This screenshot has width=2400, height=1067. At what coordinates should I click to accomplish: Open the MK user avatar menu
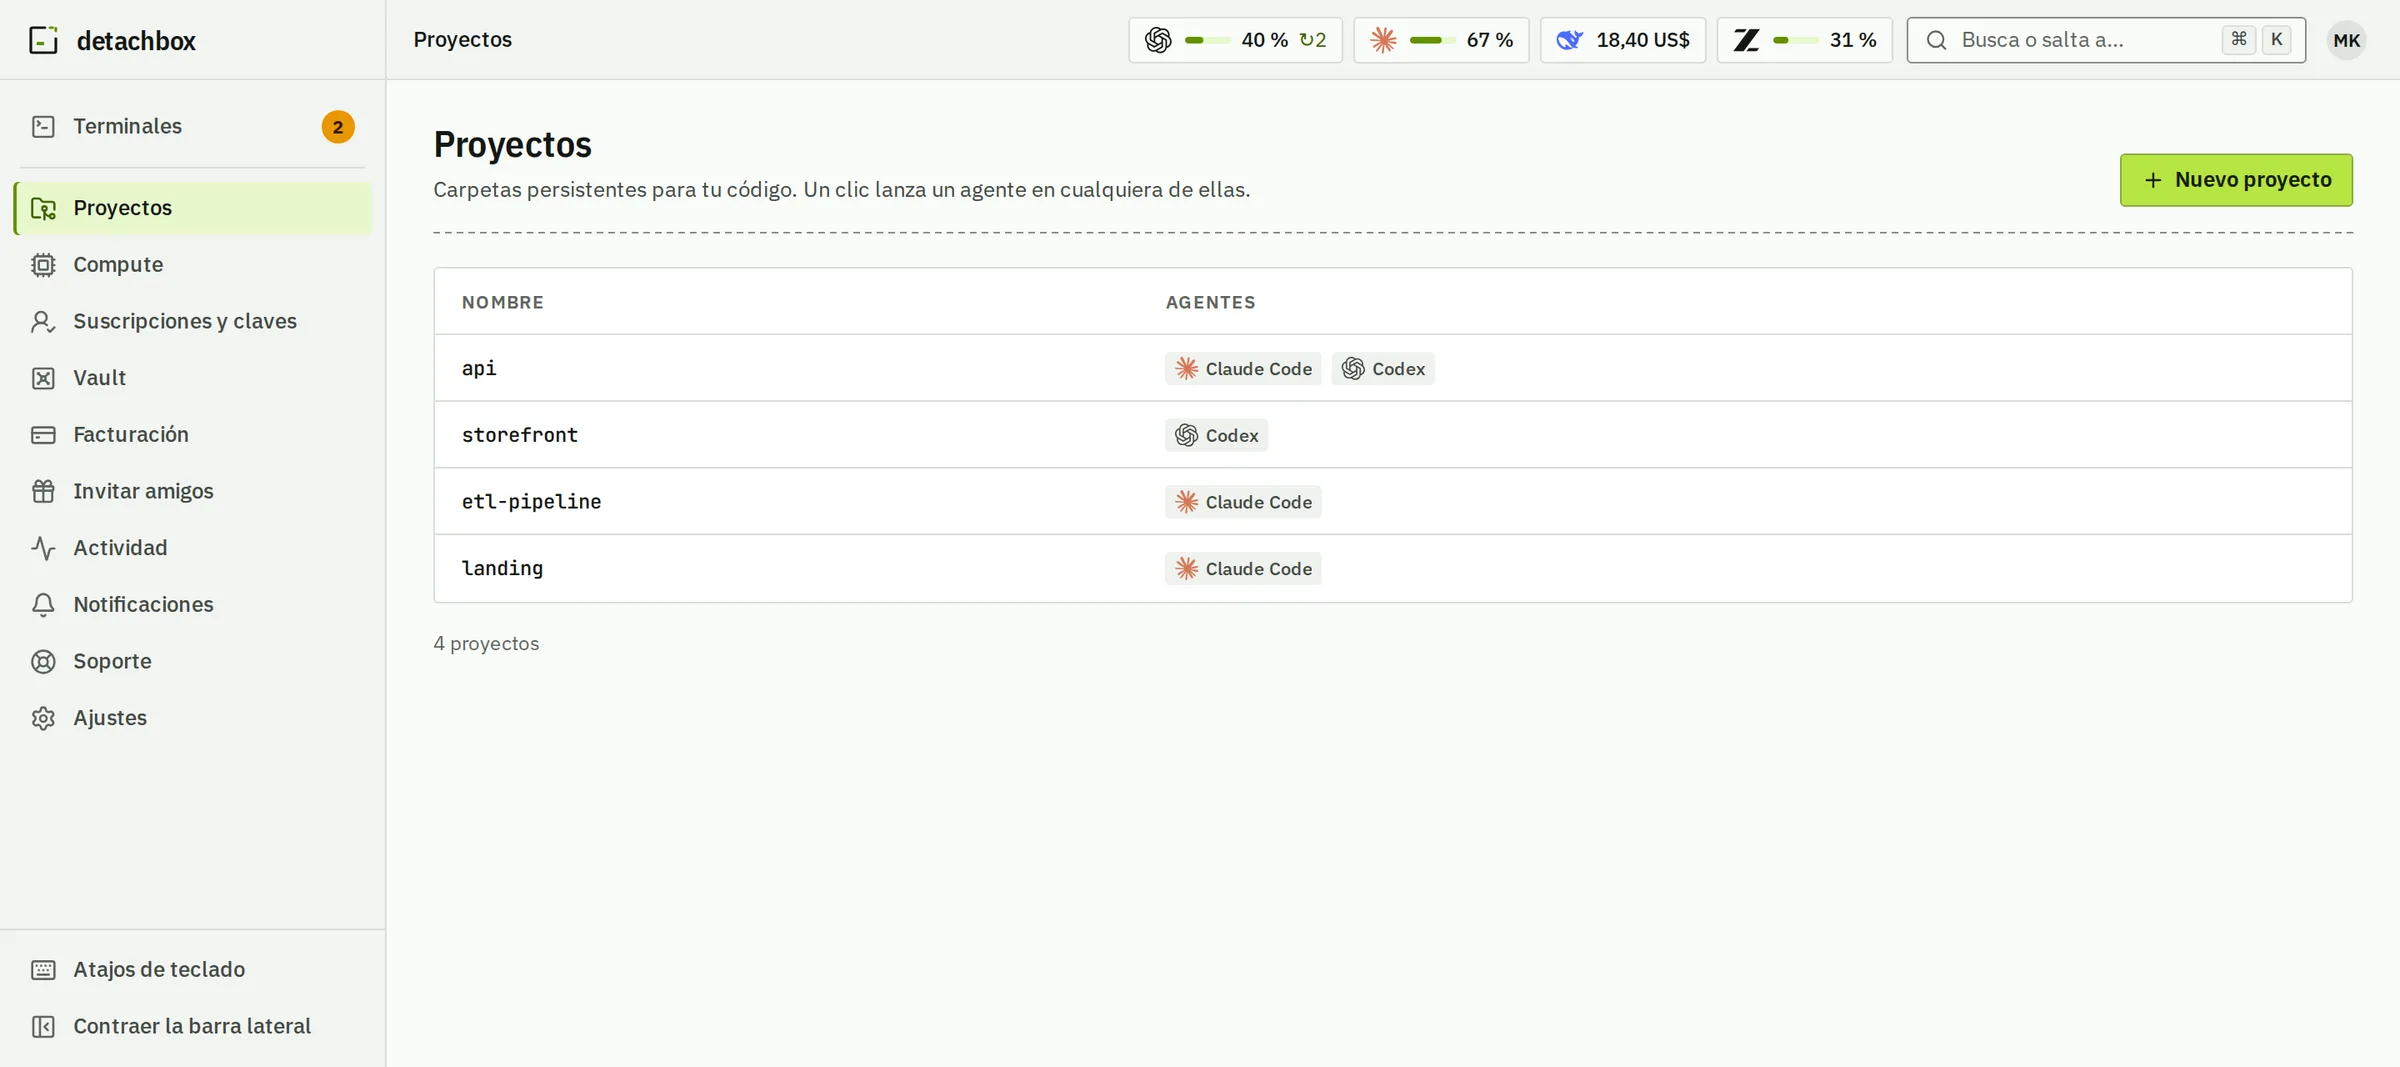point(2346,40)
